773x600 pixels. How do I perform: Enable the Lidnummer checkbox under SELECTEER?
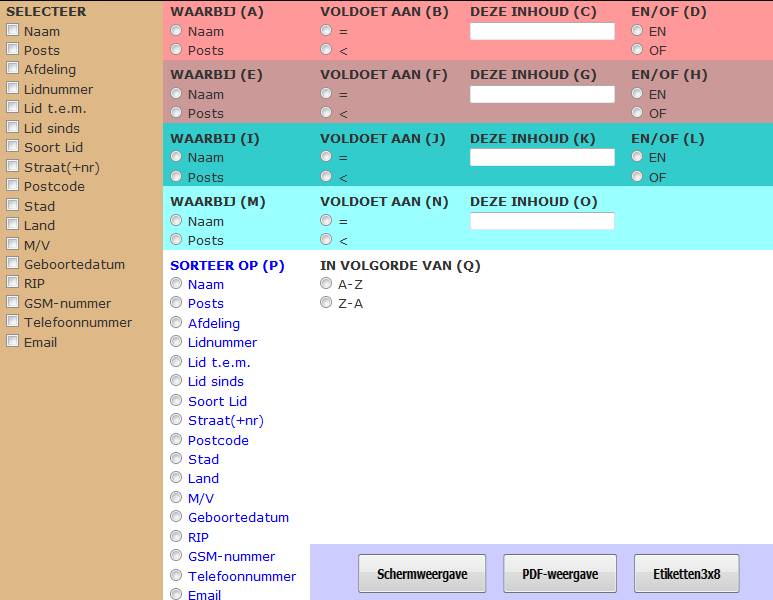coord(13,88)
